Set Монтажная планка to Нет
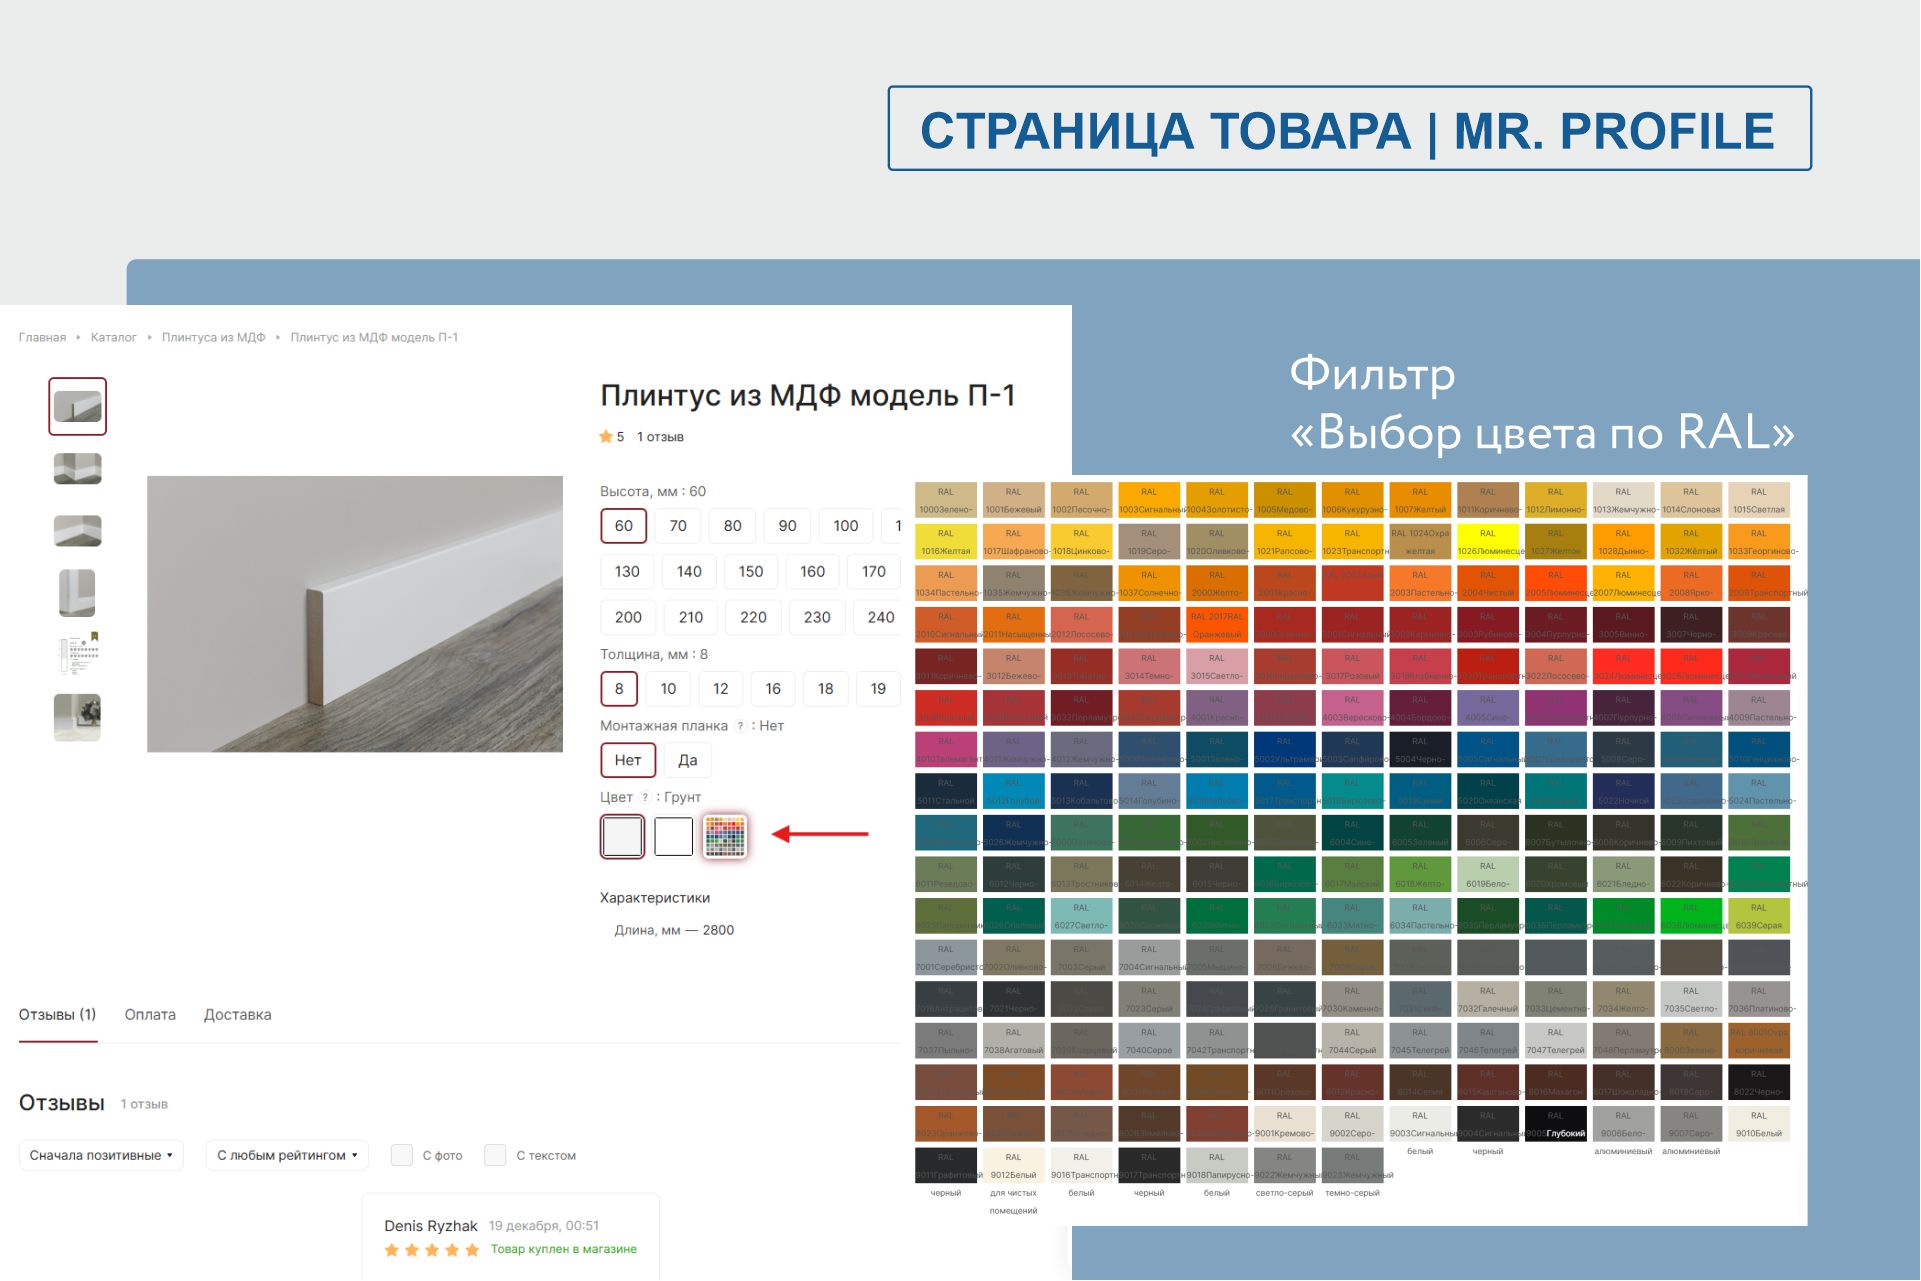The image size is (1921, 1281). (x=628, y=760)
